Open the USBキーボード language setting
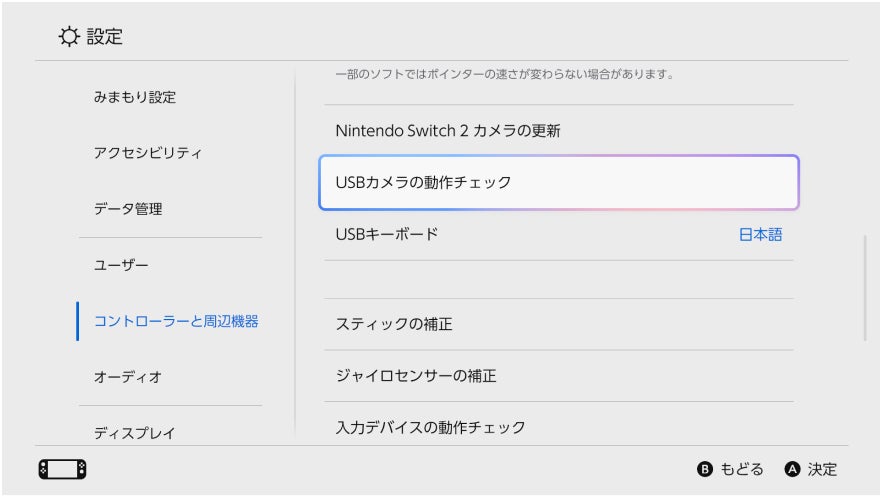This screenshot has height=496, width=880. [387, 234]
